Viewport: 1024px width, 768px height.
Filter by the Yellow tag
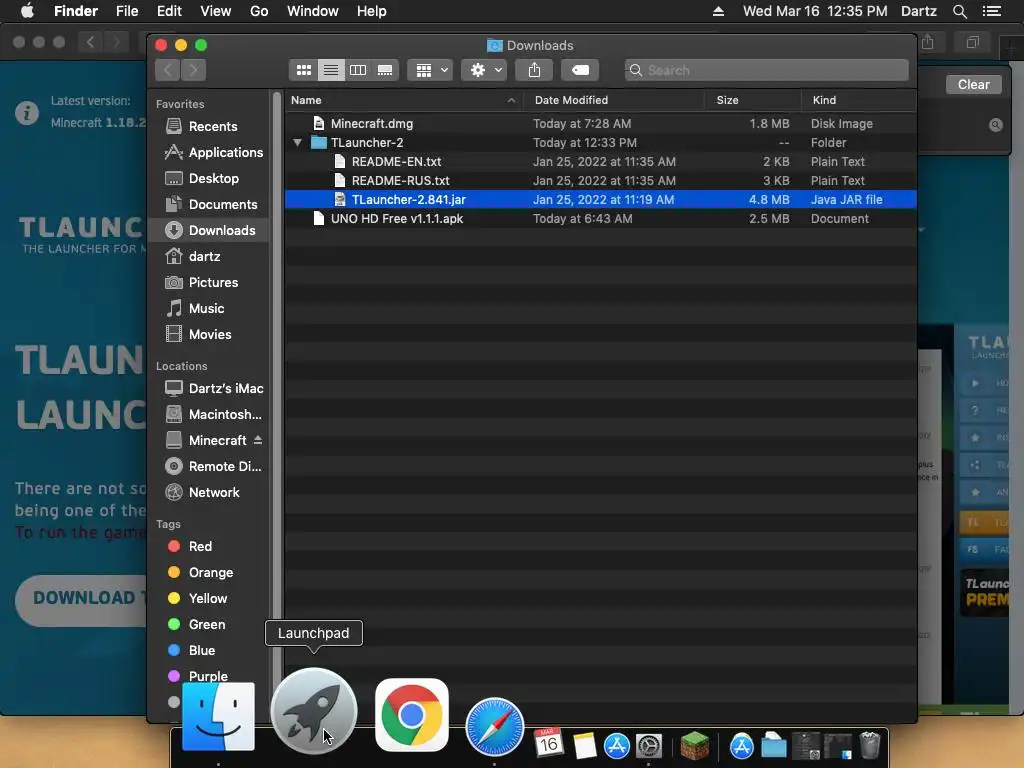pyautogui.click(x=209, y=599)
